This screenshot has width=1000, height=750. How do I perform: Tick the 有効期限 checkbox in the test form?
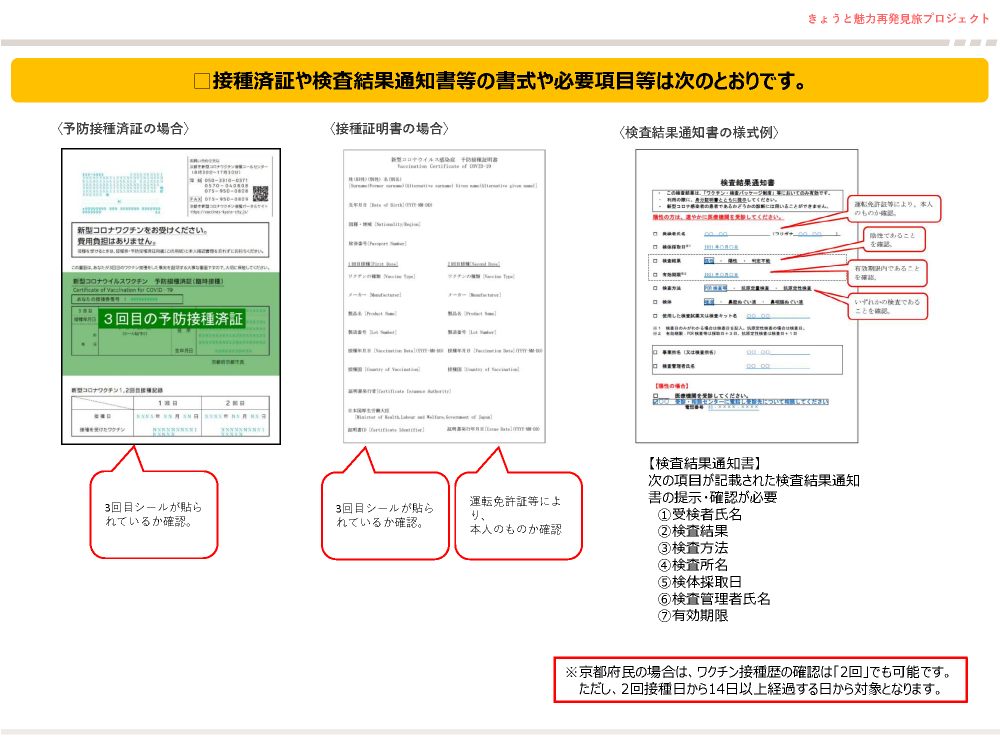655,275
